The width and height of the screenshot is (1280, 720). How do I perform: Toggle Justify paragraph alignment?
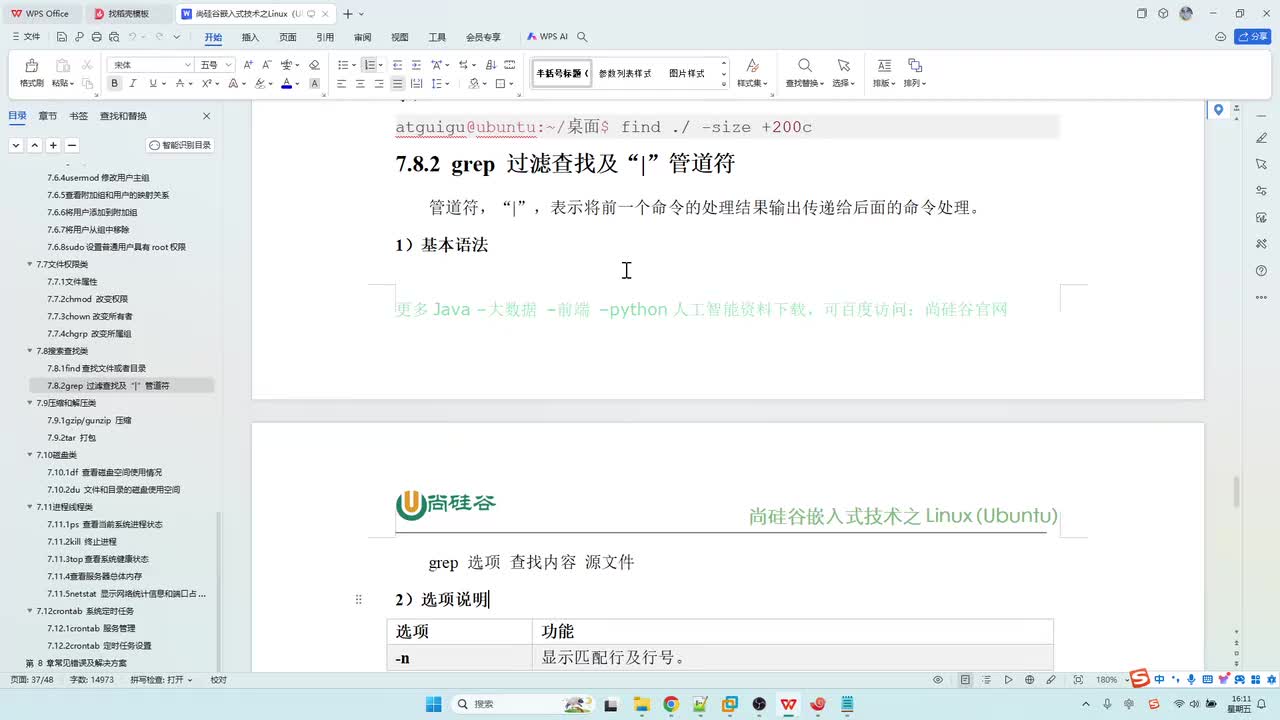coord(397,84)
